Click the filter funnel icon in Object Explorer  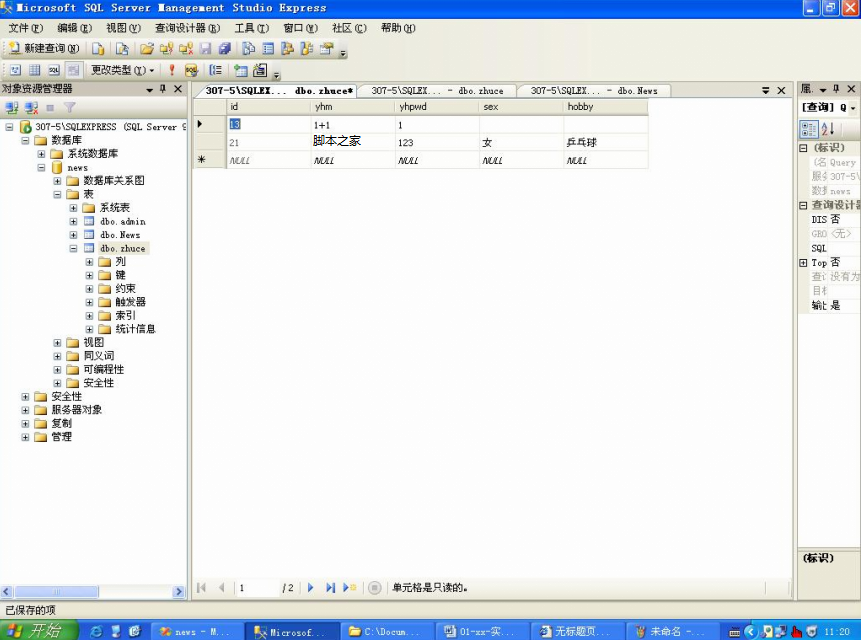pos(69,107)
